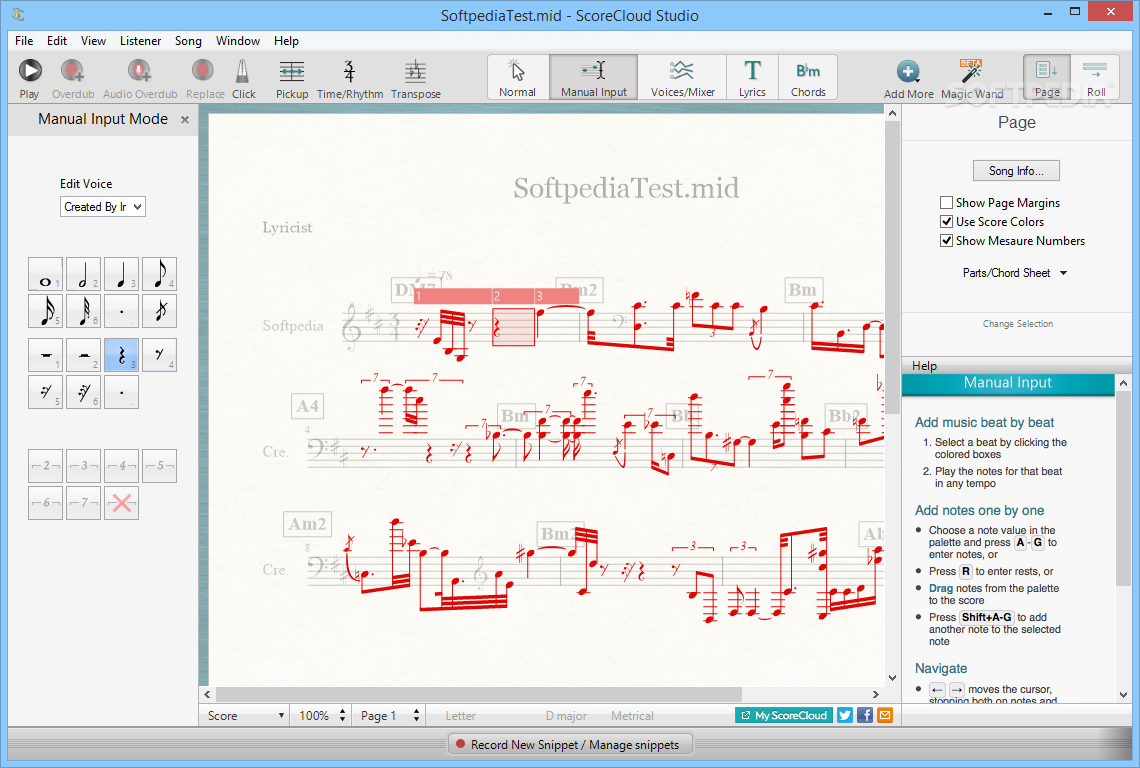Switch to Normal mode
Viewport: 1140px width, 768px height.
coord(517,77)
